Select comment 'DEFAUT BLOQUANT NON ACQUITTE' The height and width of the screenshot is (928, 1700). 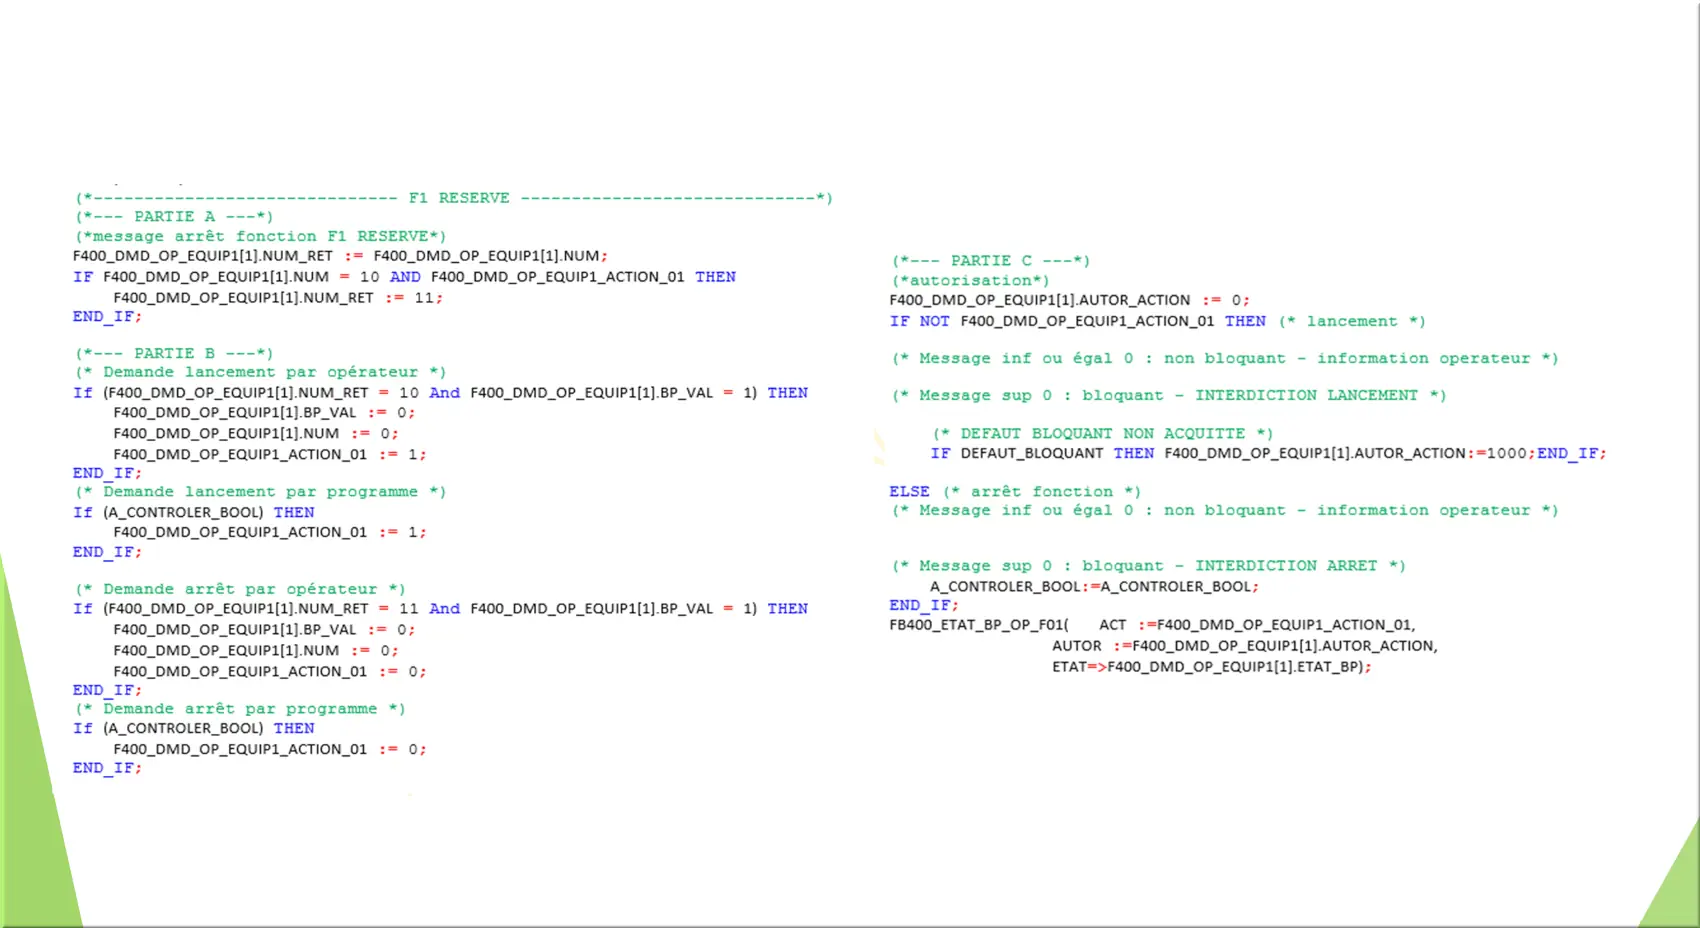(x=1103, y=434)
